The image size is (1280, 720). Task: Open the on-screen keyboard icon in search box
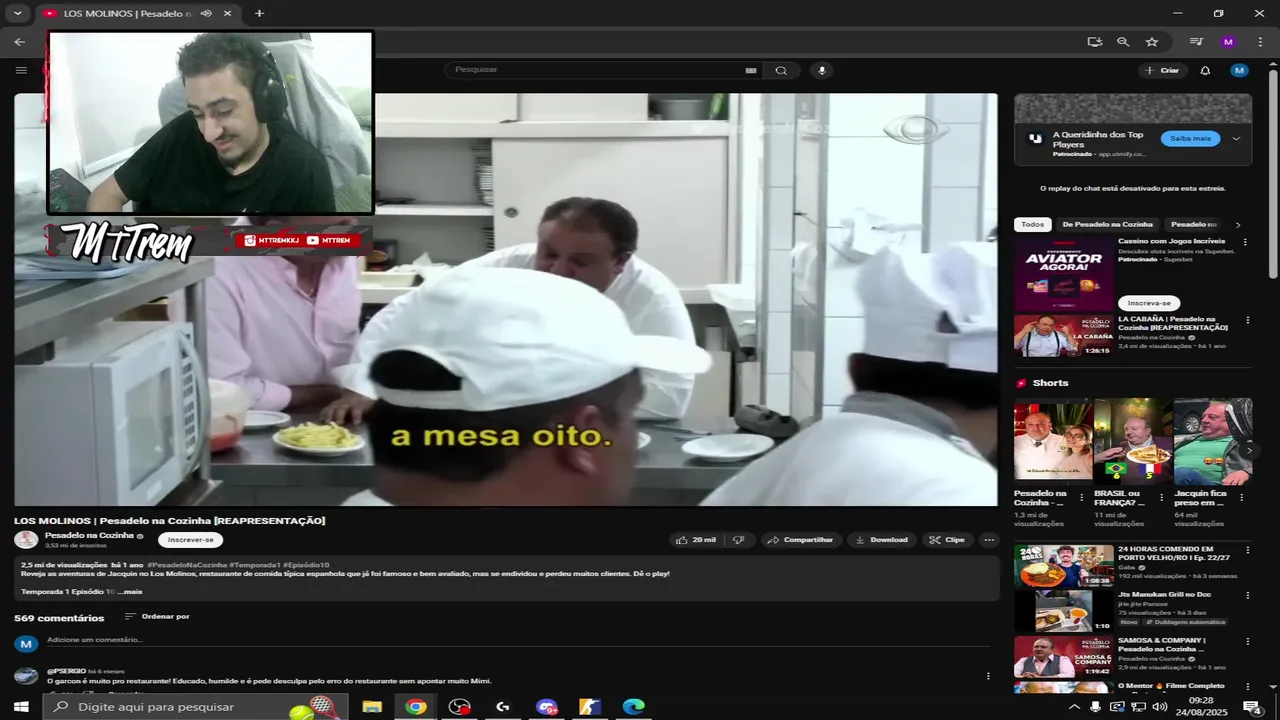751,70
